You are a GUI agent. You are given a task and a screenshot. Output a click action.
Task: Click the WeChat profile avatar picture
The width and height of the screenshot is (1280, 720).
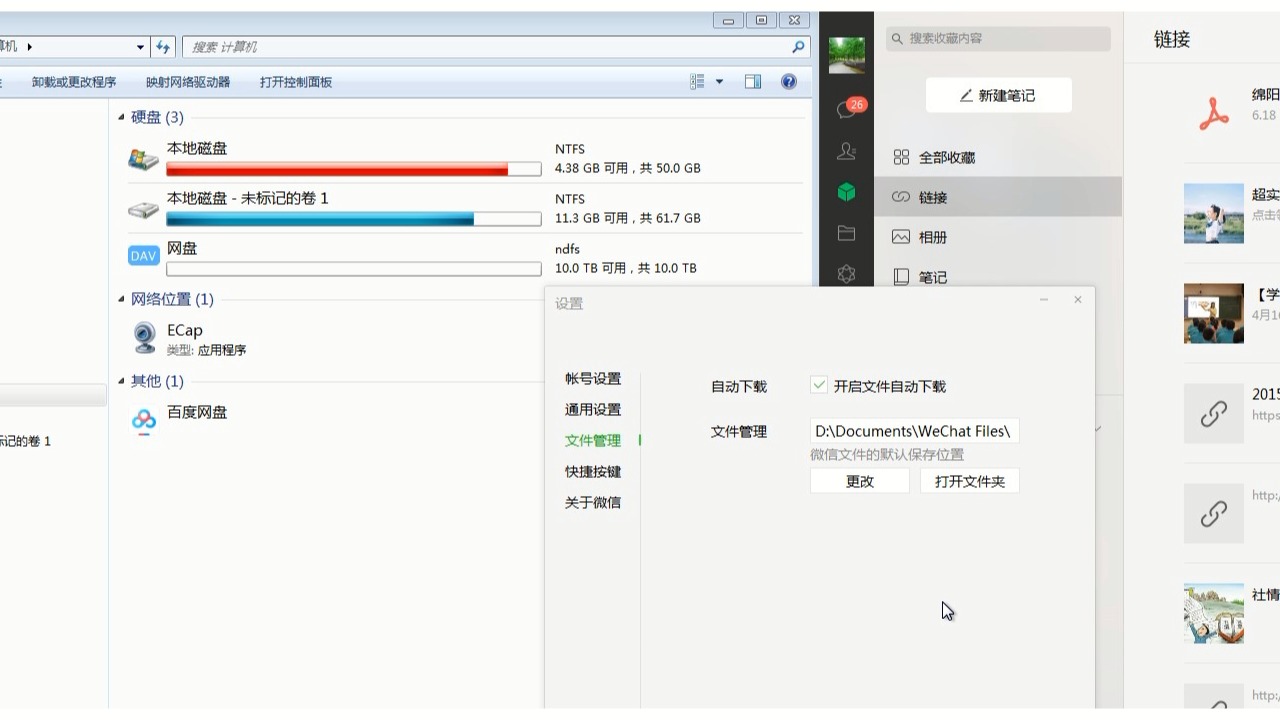(x=847, y=55)
